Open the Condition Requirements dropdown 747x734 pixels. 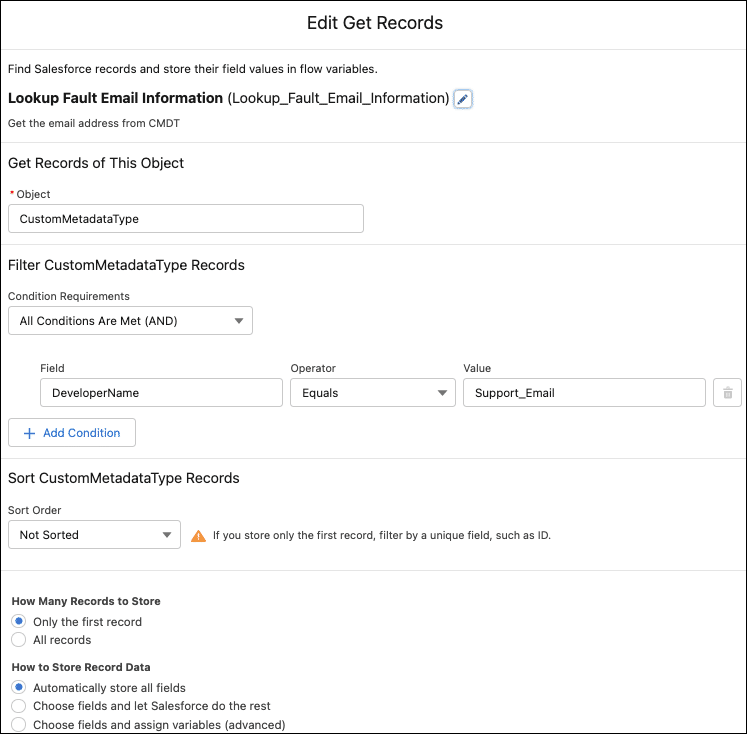point(130,321)
